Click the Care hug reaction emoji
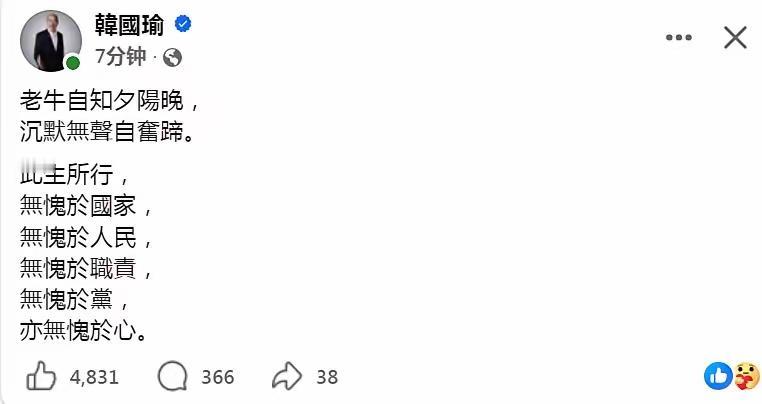Screen dimensions: 762x404 [746, 376]
